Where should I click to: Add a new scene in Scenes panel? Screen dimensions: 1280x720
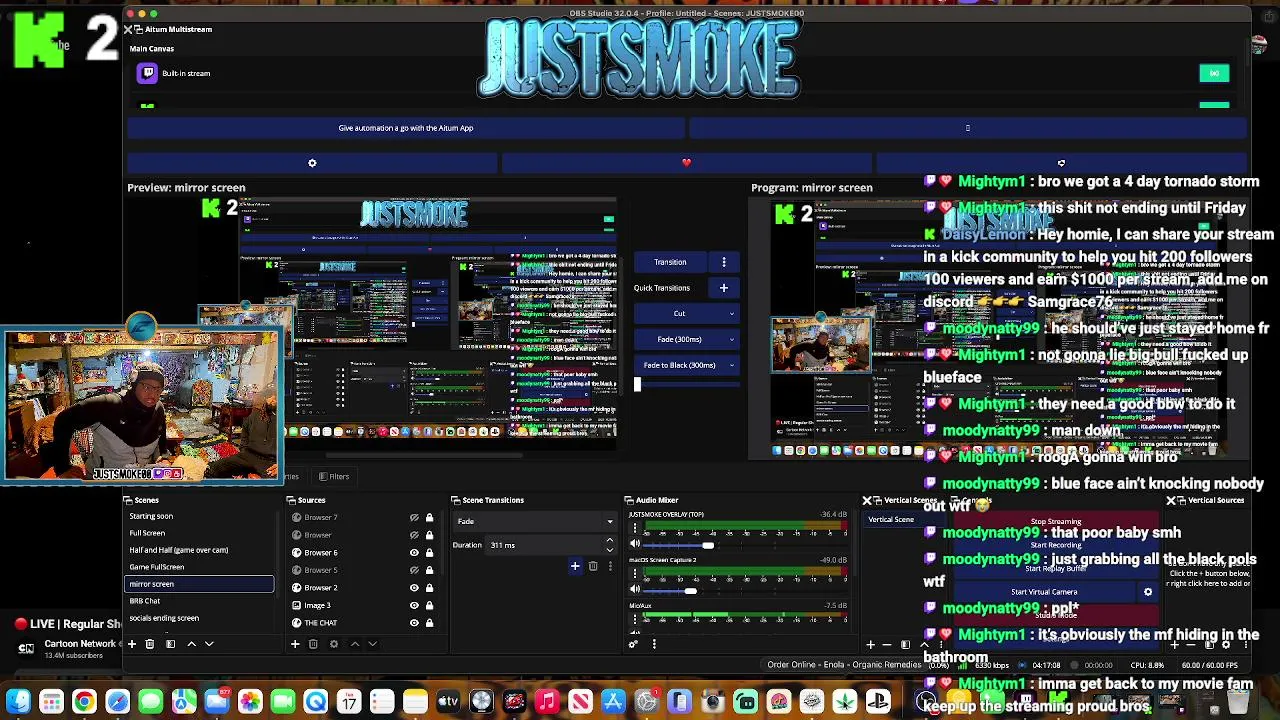[x=131, y=644]
